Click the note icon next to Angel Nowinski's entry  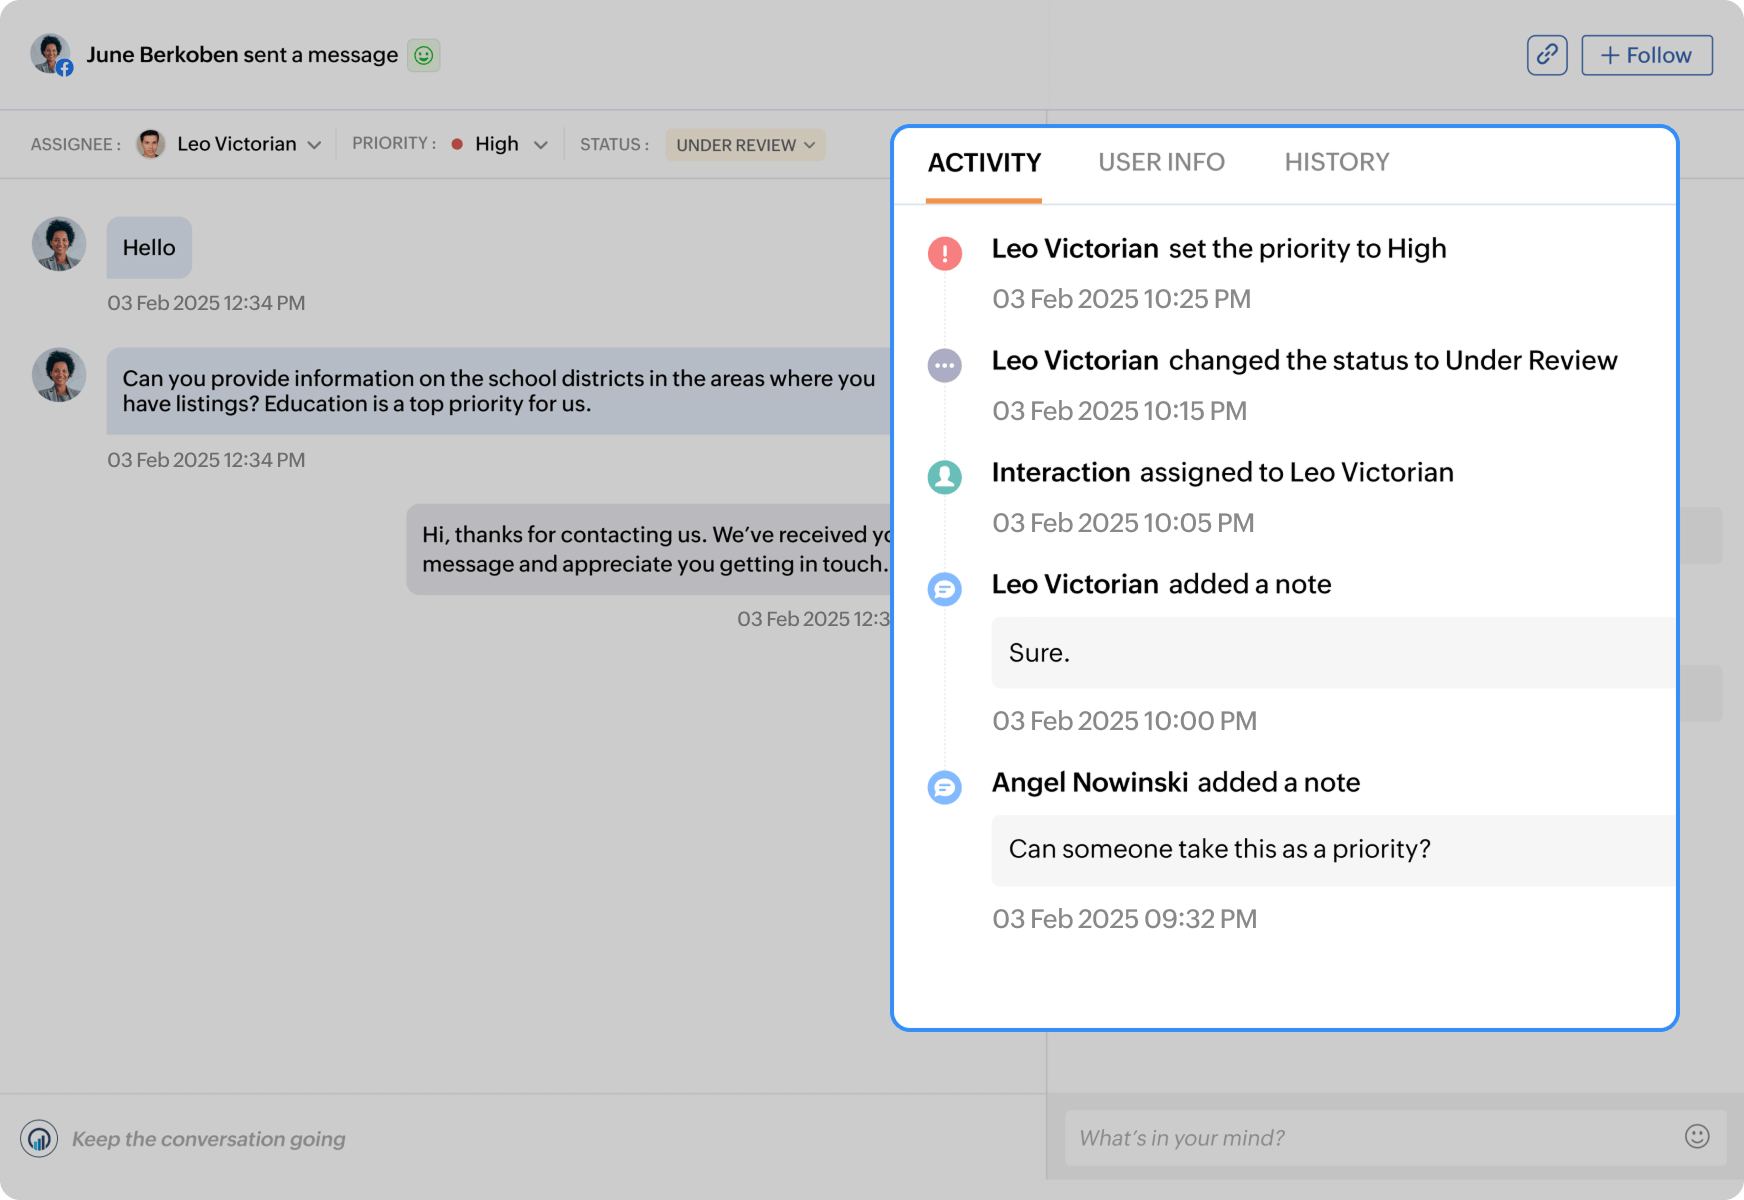point(943,787)
